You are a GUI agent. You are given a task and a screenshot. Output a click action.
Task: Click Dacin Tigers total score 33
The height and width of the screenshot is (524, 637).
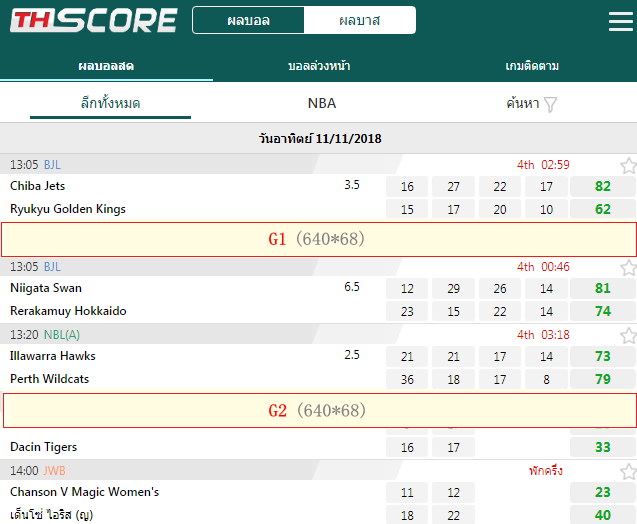point(602,447)
